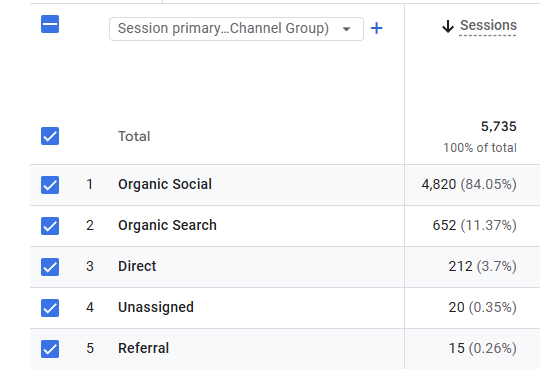This screenshot has height=387, width=540.
Task: Click the Referral channel name
Action: 143,348
